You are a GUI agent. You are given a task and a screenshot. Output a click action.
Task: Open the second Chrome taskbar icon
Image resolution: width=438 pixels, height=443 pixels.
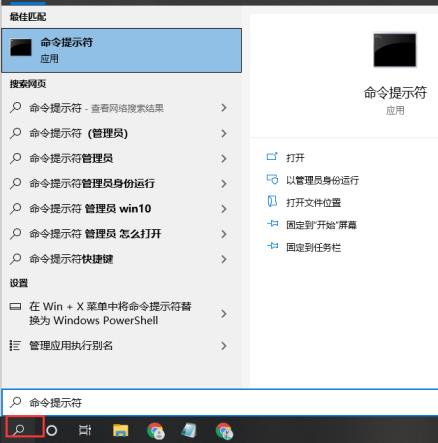(x=224, y=431)
